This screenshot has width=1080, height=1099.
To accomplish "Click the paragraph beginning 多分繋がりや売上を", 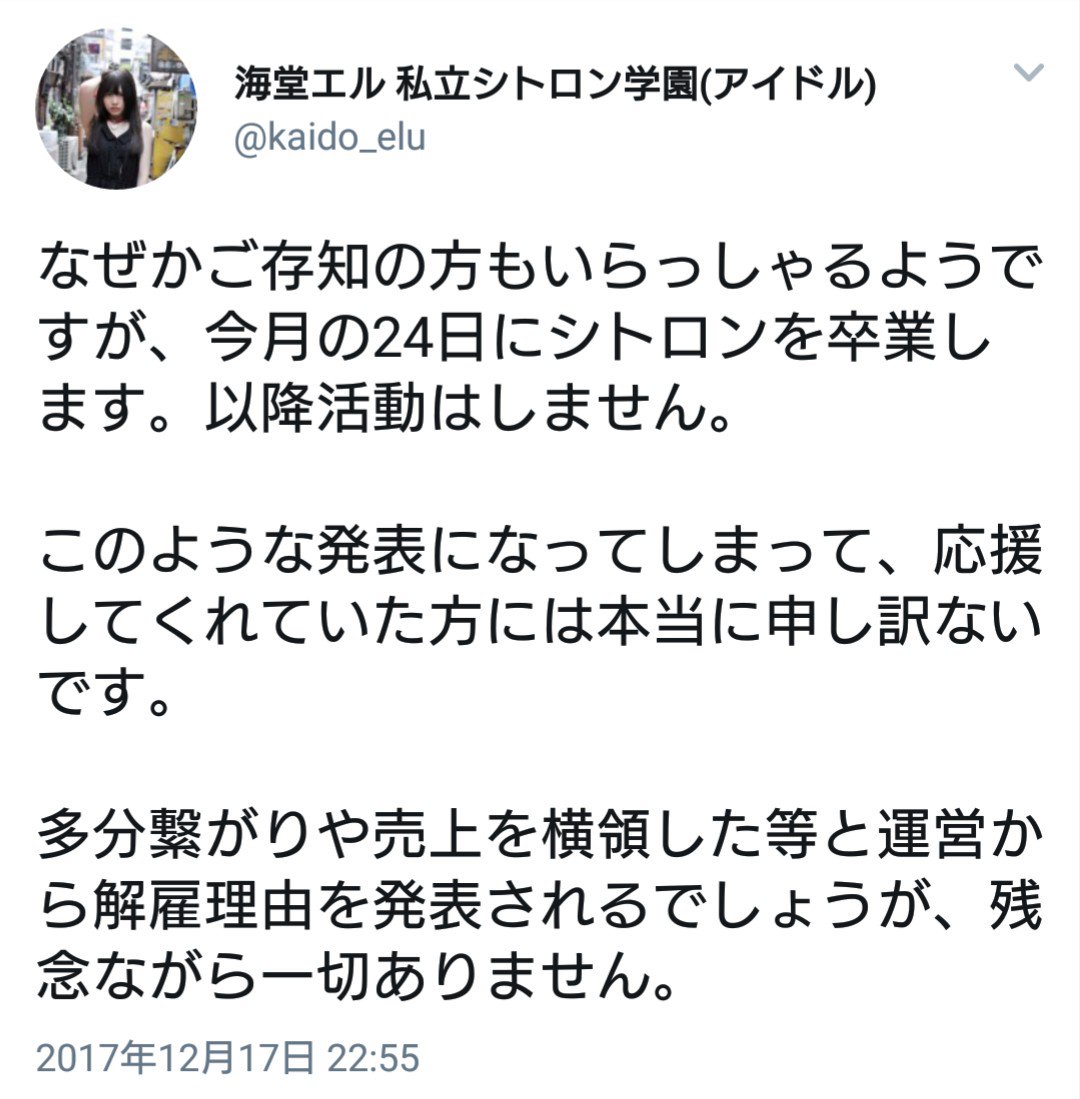I will coord(540,906).
